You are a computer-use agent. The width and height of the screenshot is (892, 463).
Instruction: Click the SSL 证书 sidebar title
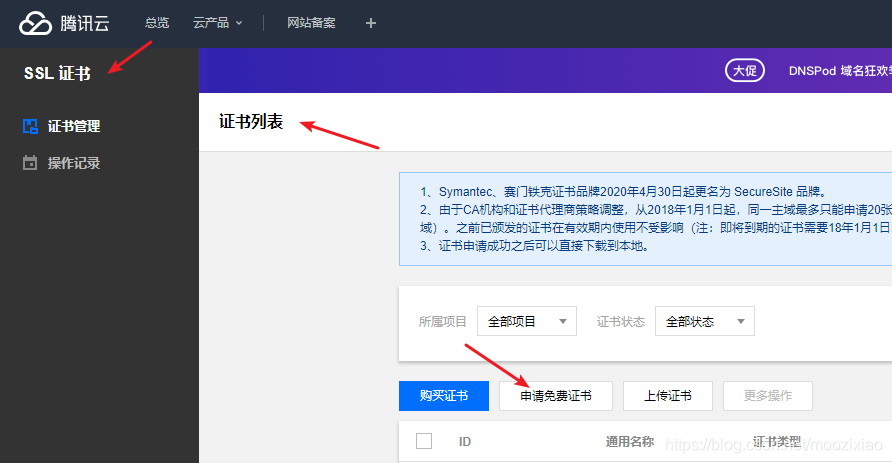point(57,73)
